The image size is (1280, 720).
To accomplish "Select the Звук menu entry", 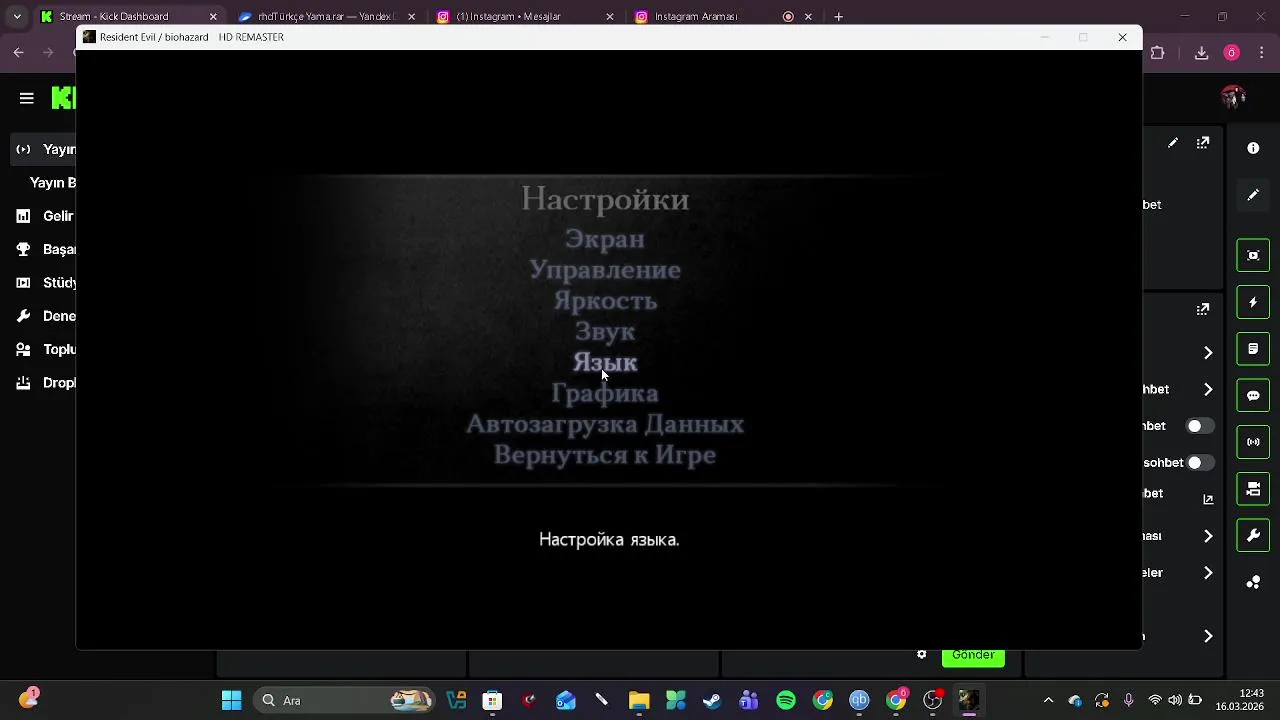I will tap(605, 332).
